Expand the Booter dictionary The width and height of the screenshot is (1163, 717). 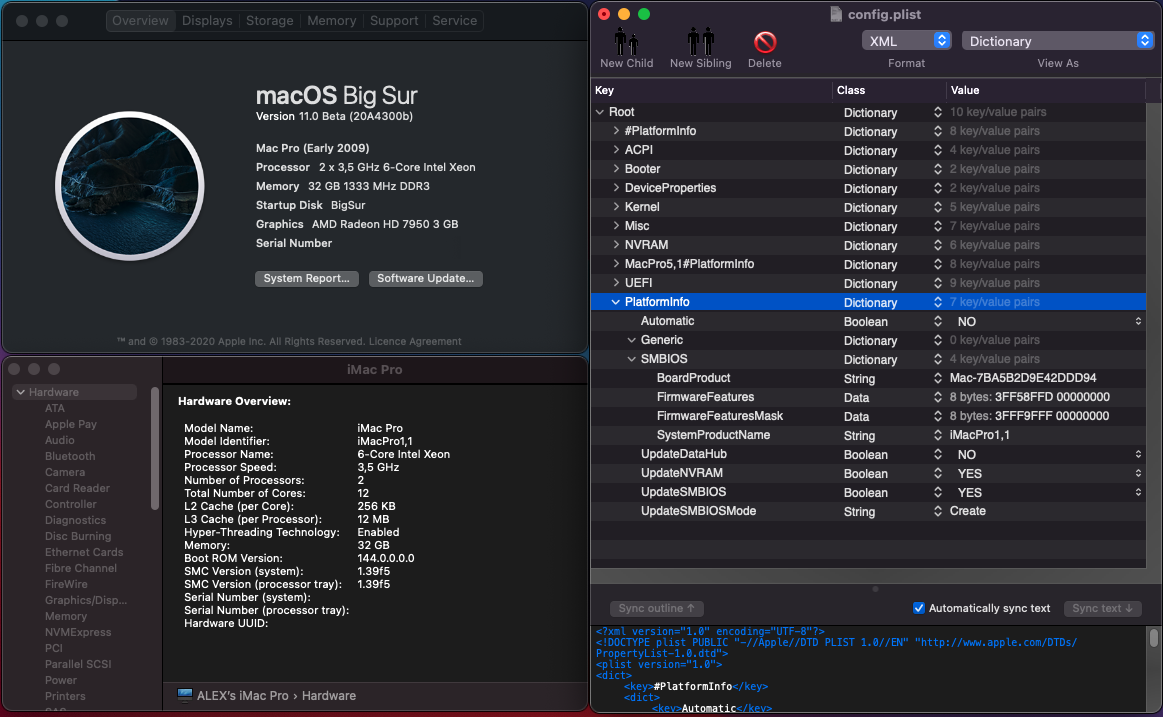click(616, 169)
